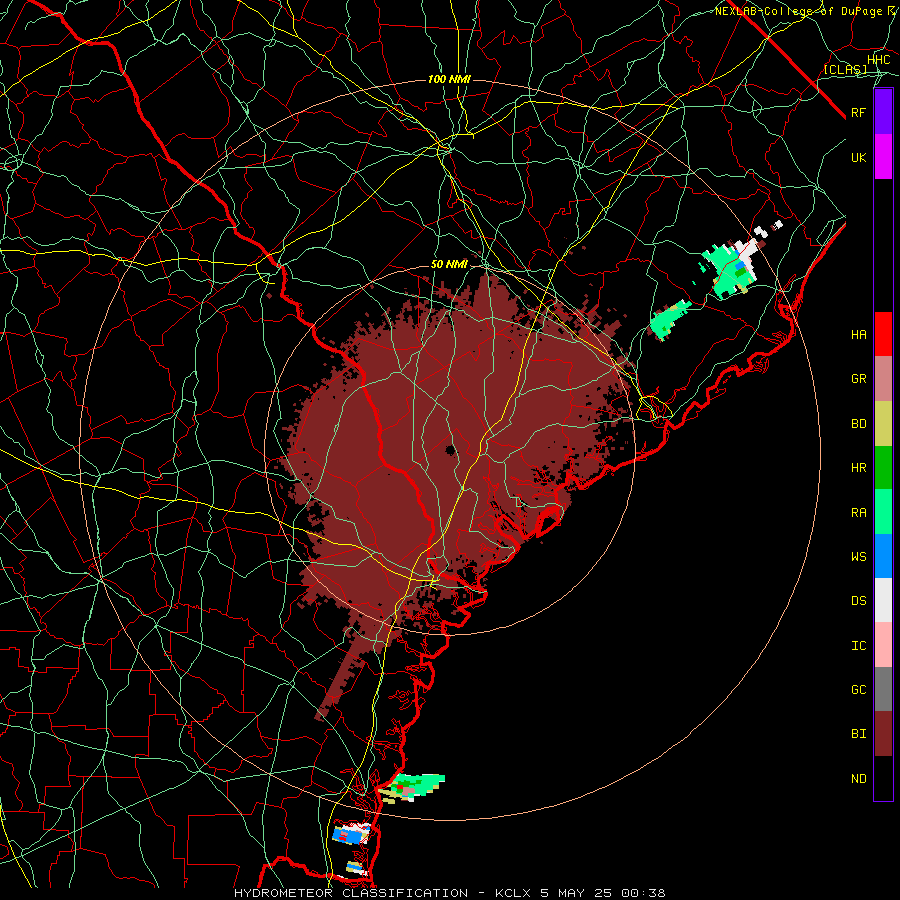Click the ND legend label
Viewport: 900px width, 900px height.
coord(859,779)
